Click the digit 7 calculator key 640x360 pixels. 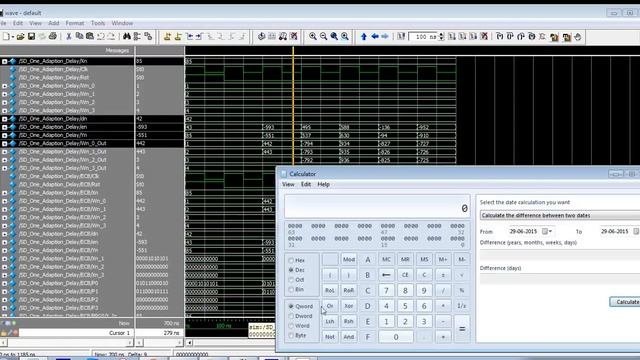pos(386,291)
